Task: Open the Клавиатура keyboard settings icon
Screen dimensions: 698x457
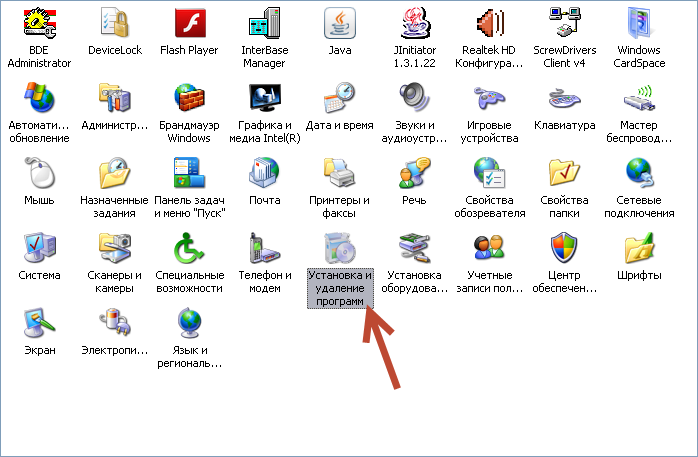Action: (565, 98)
